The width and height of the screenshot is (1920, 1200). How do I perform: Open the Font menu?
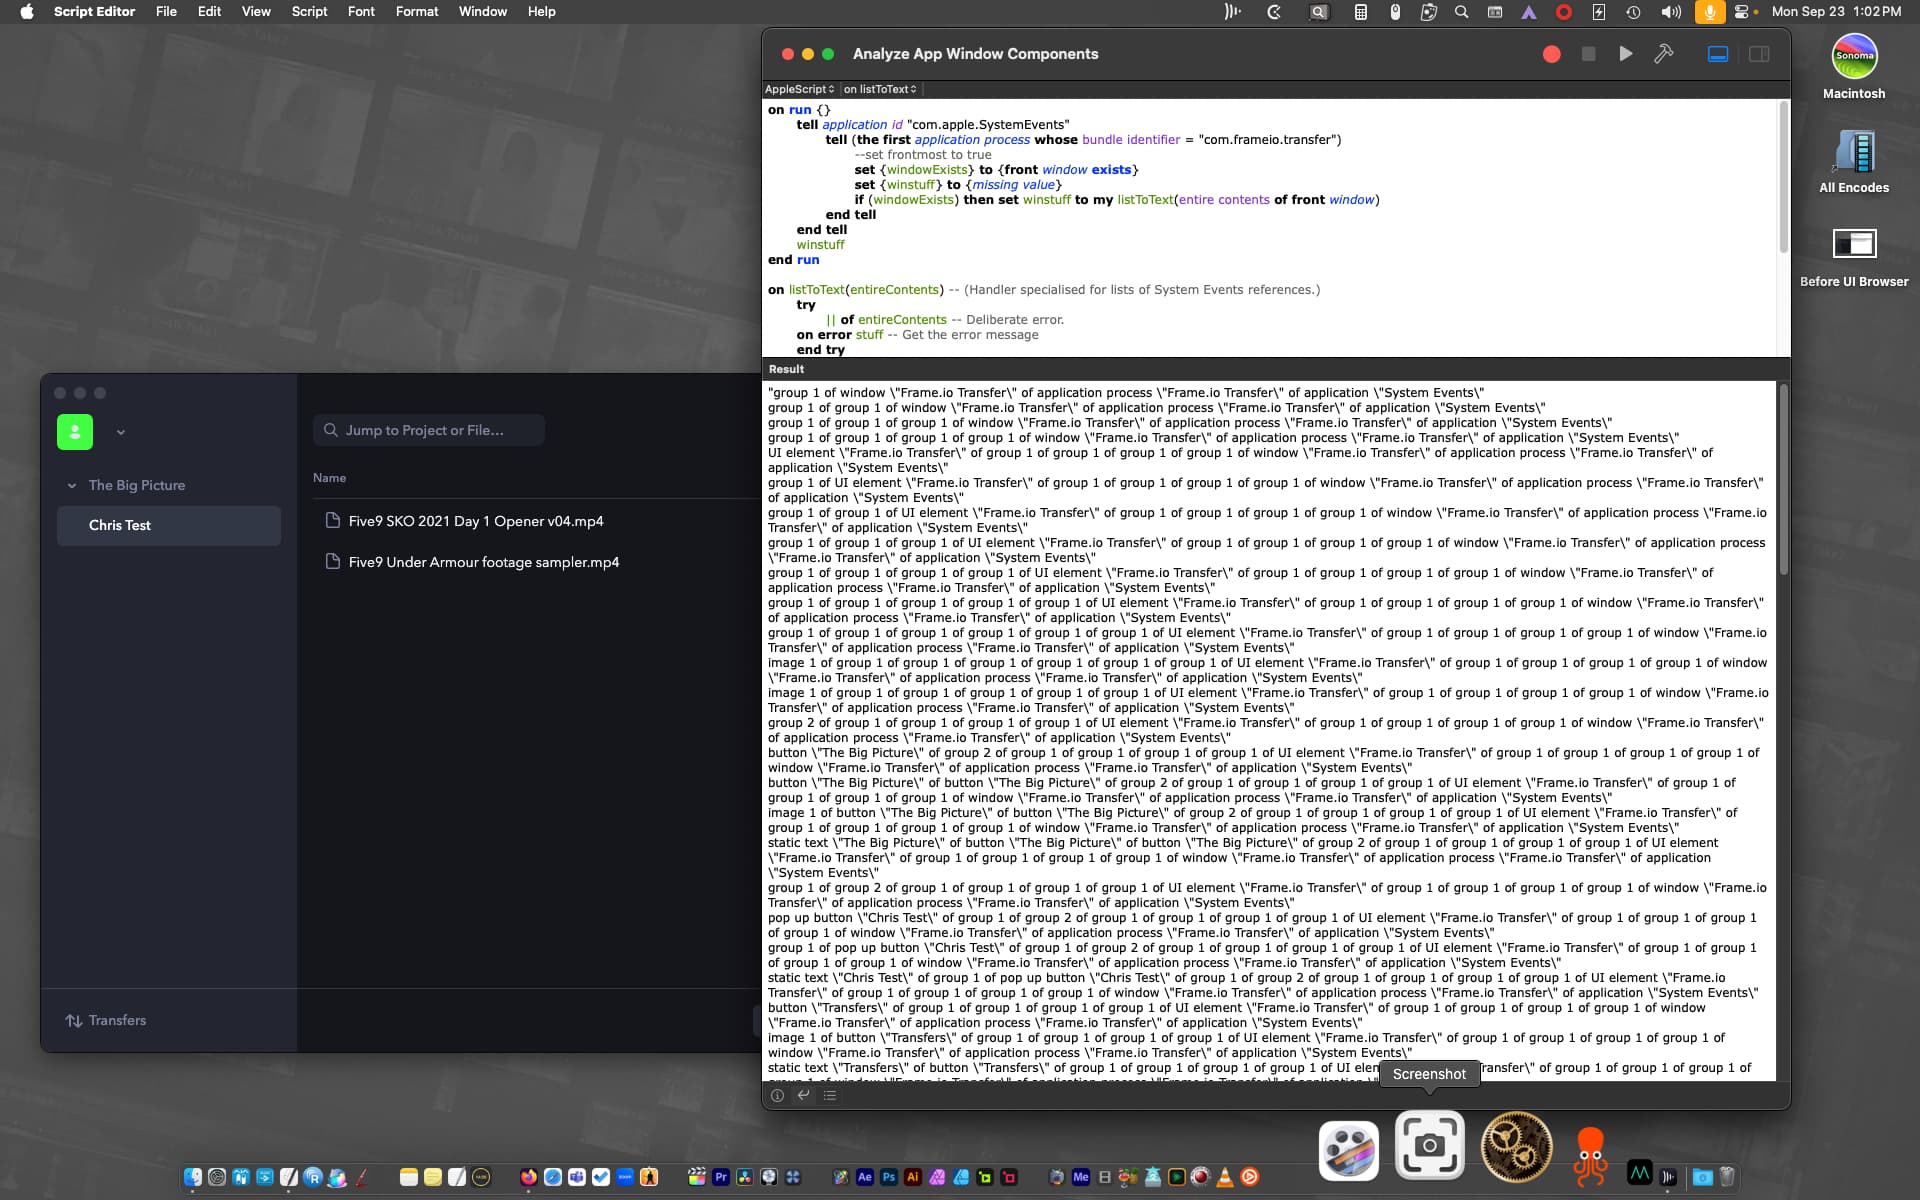[x=361, y=11]
